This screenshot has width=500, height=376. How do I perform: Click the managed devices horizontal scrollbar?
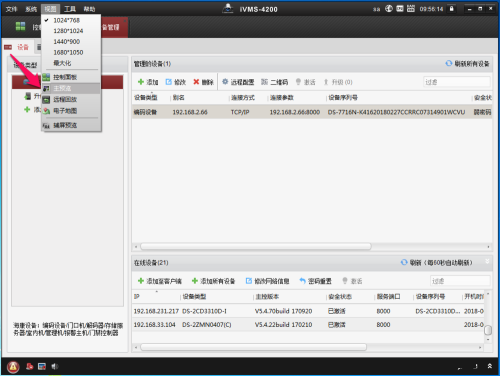256,247
